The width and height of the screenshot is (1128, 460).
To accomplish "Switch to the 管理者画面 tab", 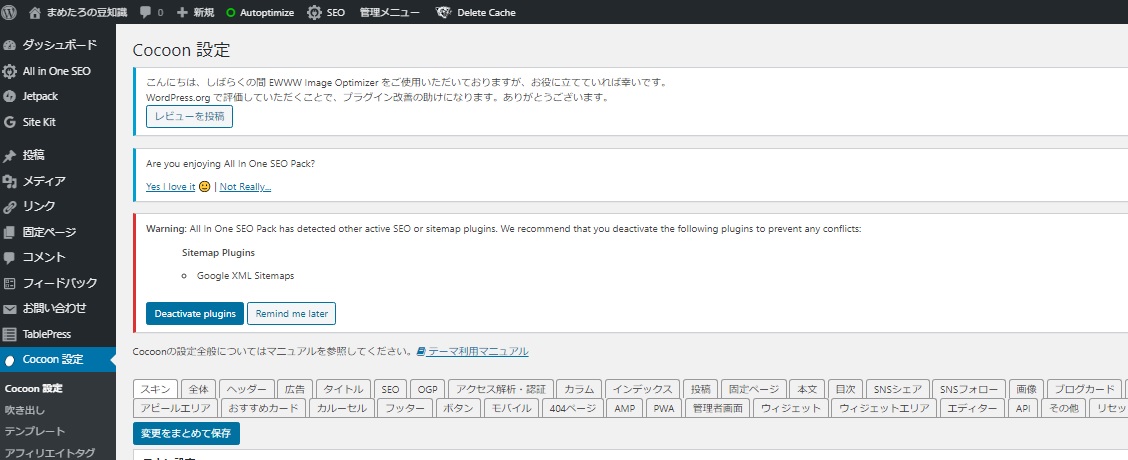I will (717, 408).
